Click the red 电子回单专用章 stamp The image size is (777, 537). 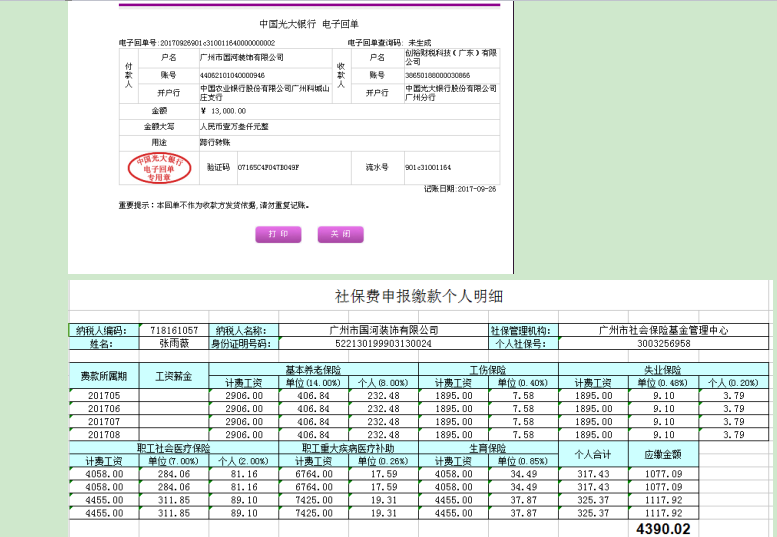[x=159, y=168]
